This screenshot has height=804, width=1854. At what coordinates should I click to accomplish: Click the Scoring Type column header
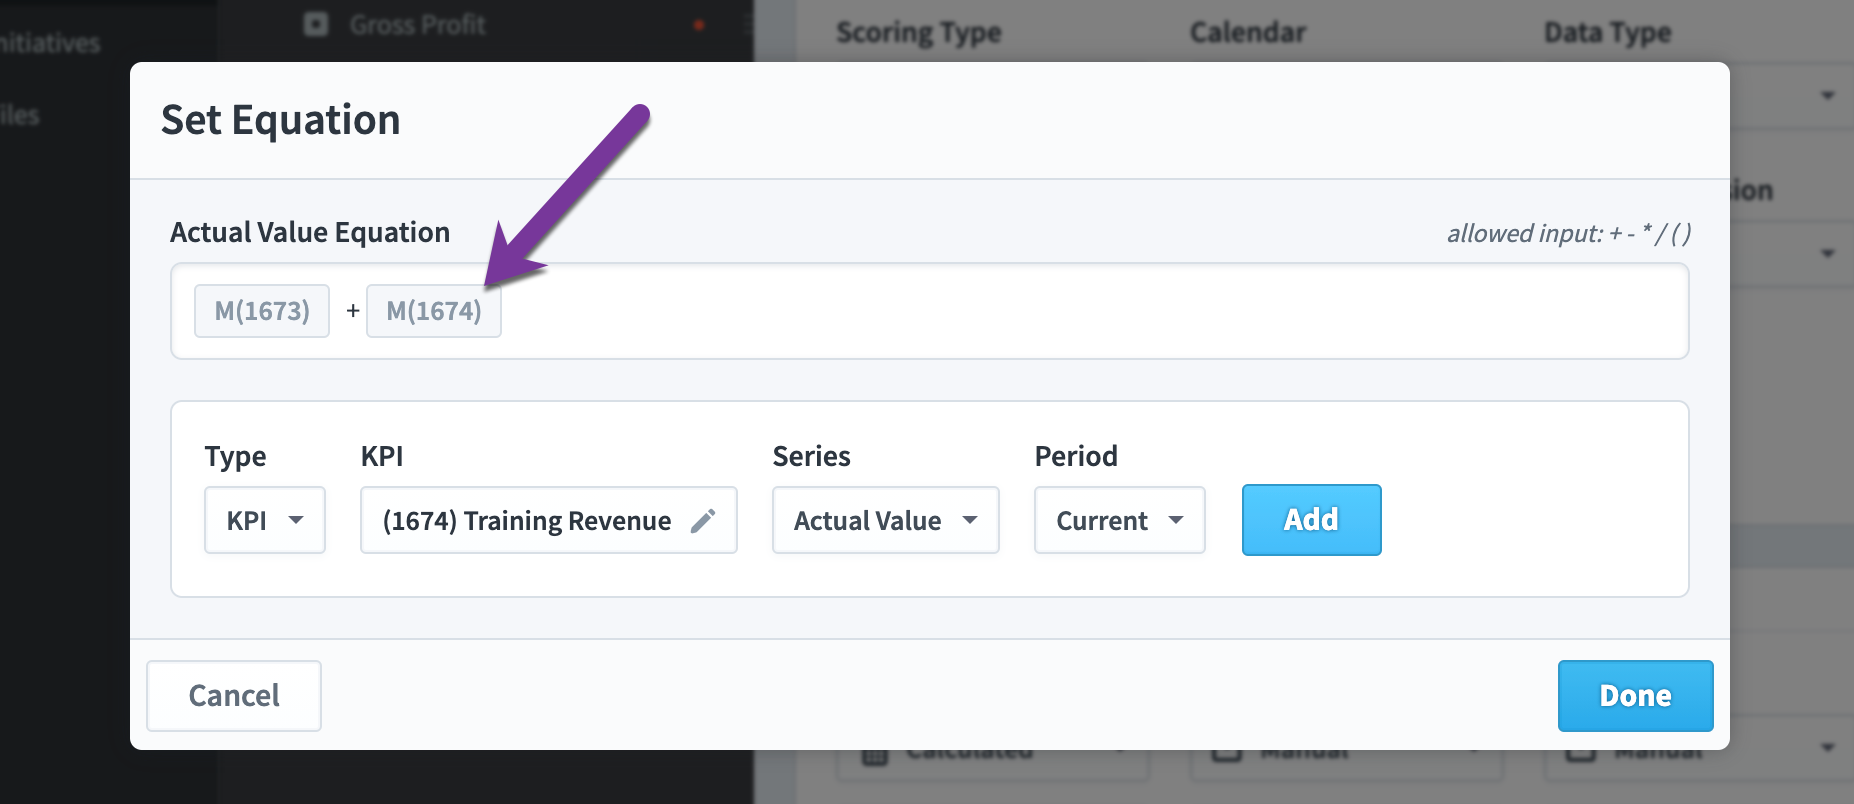coord(919,32)
